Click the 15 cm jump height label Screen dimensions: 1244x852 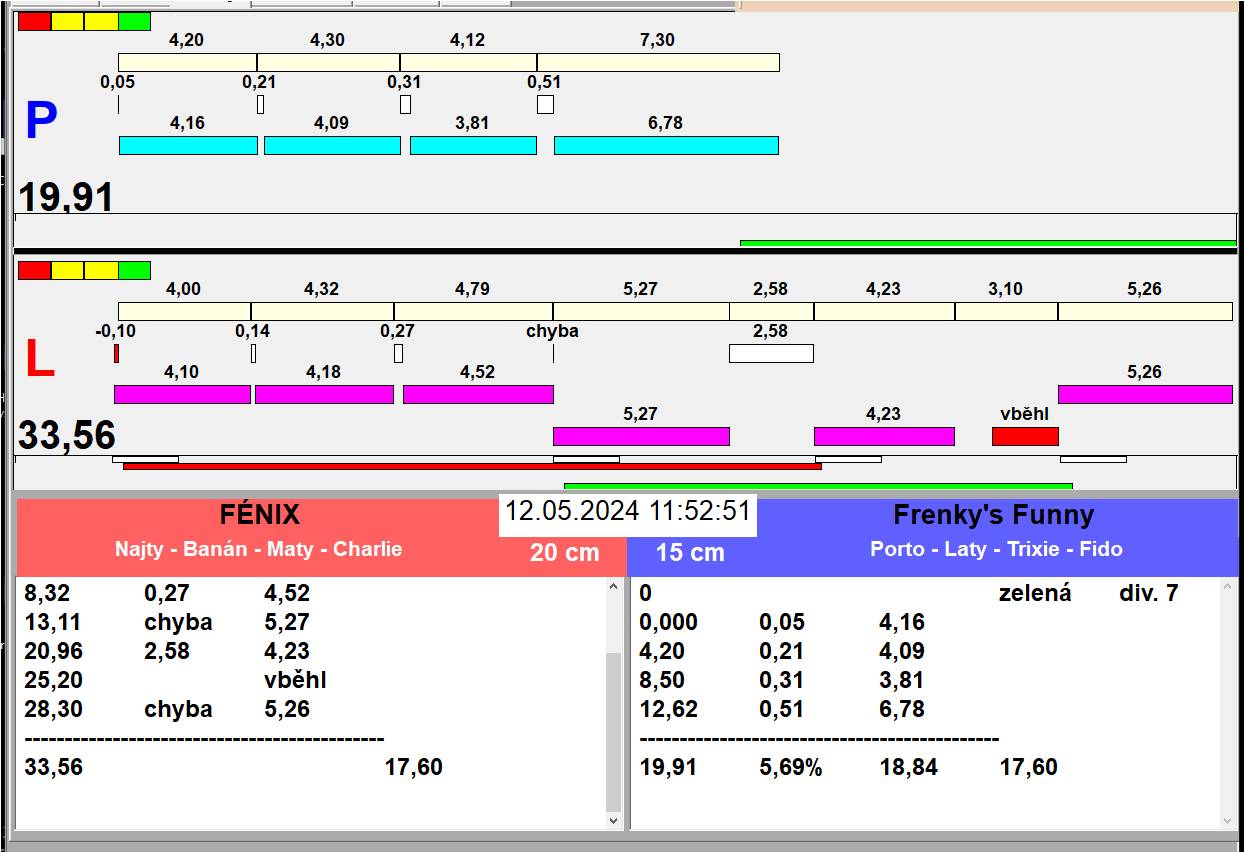[x=690, y=552]
